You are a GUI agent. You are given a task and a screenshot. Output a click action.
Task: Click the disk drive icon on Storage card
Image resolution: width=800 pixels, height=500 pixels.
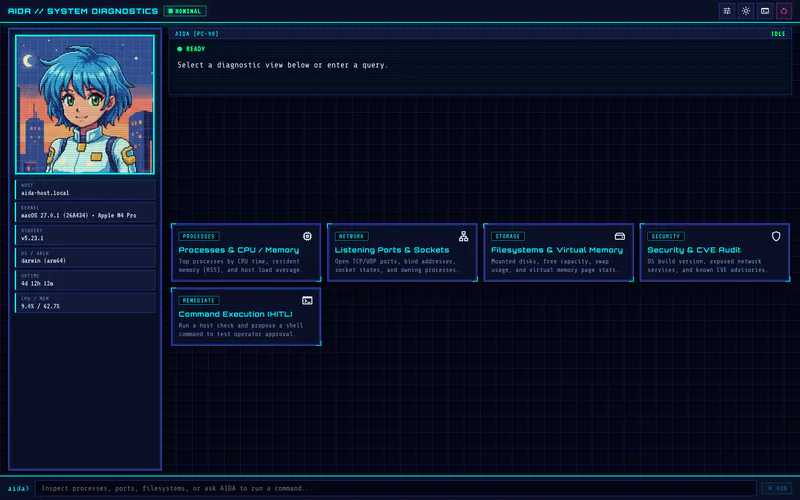point(619,236)
